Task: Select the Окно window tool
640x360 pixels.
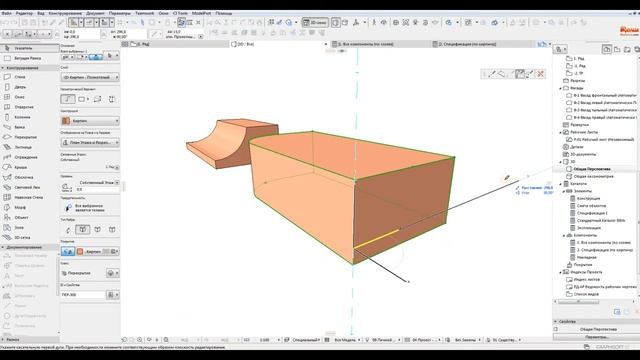Action: [x=29, y=97]
